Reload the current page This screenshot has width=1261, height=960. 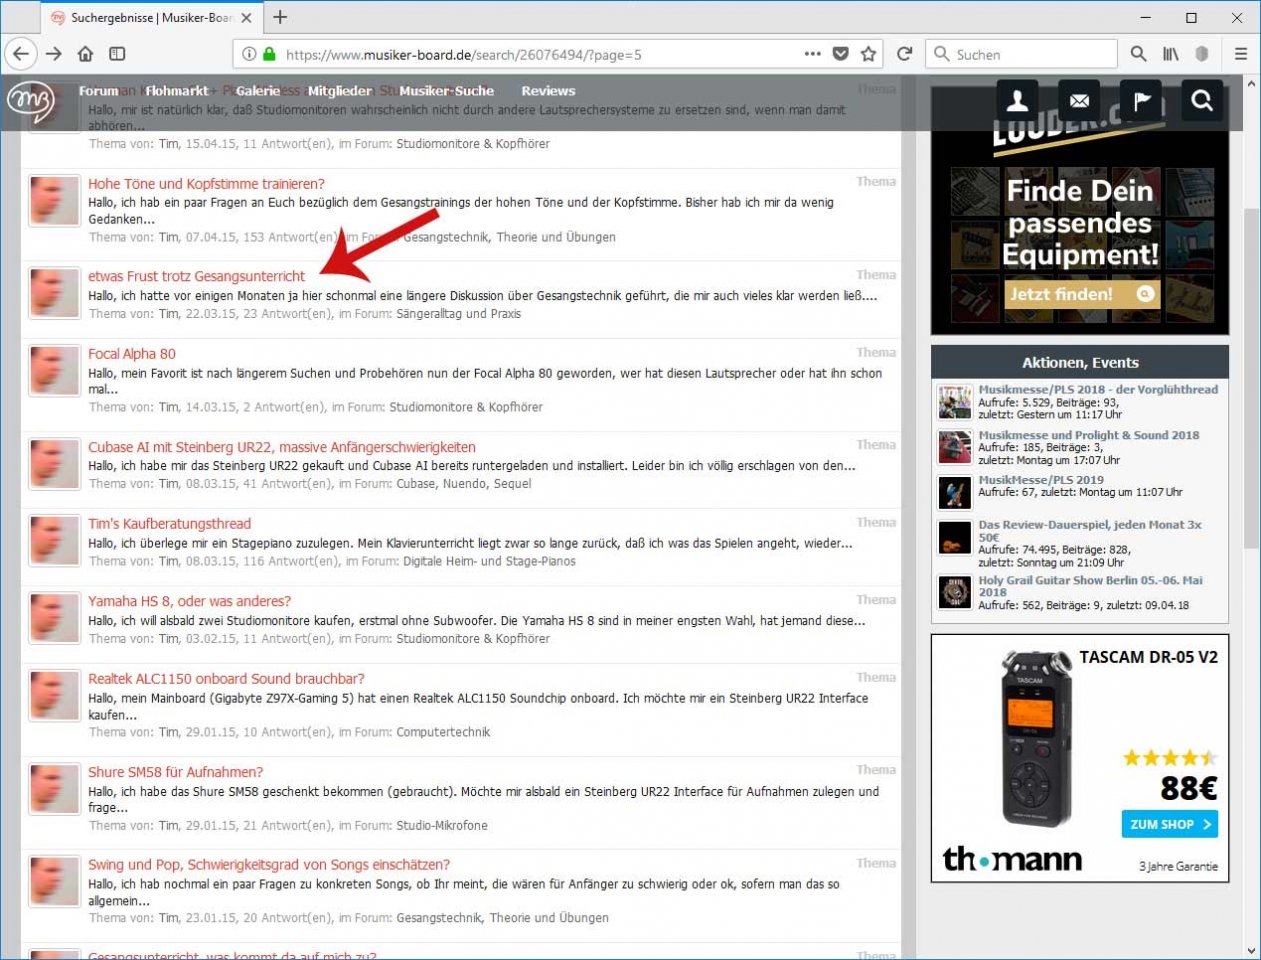(x=905, y=54)
